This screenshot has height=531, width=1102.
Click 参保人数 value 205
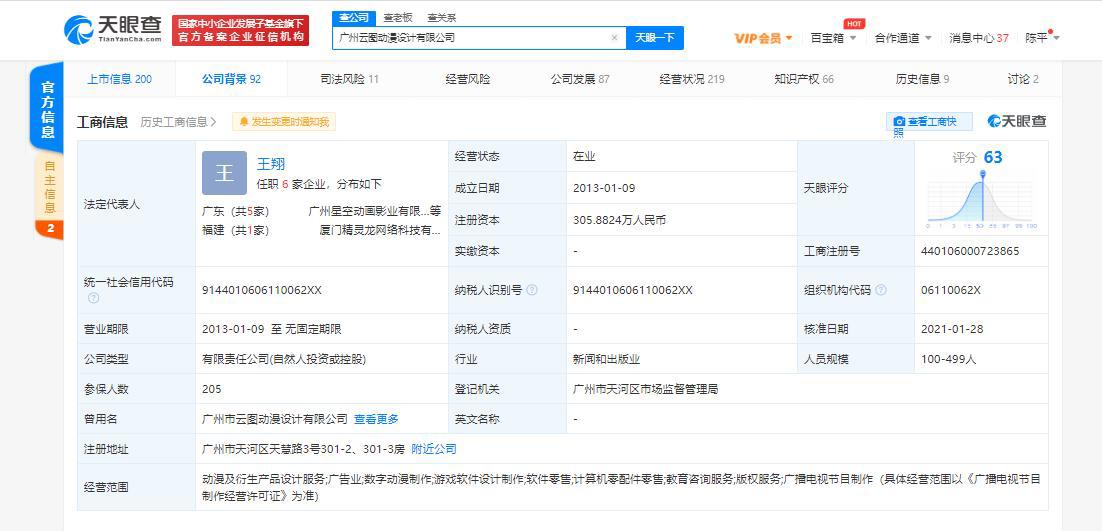click(x=211, y=389)
